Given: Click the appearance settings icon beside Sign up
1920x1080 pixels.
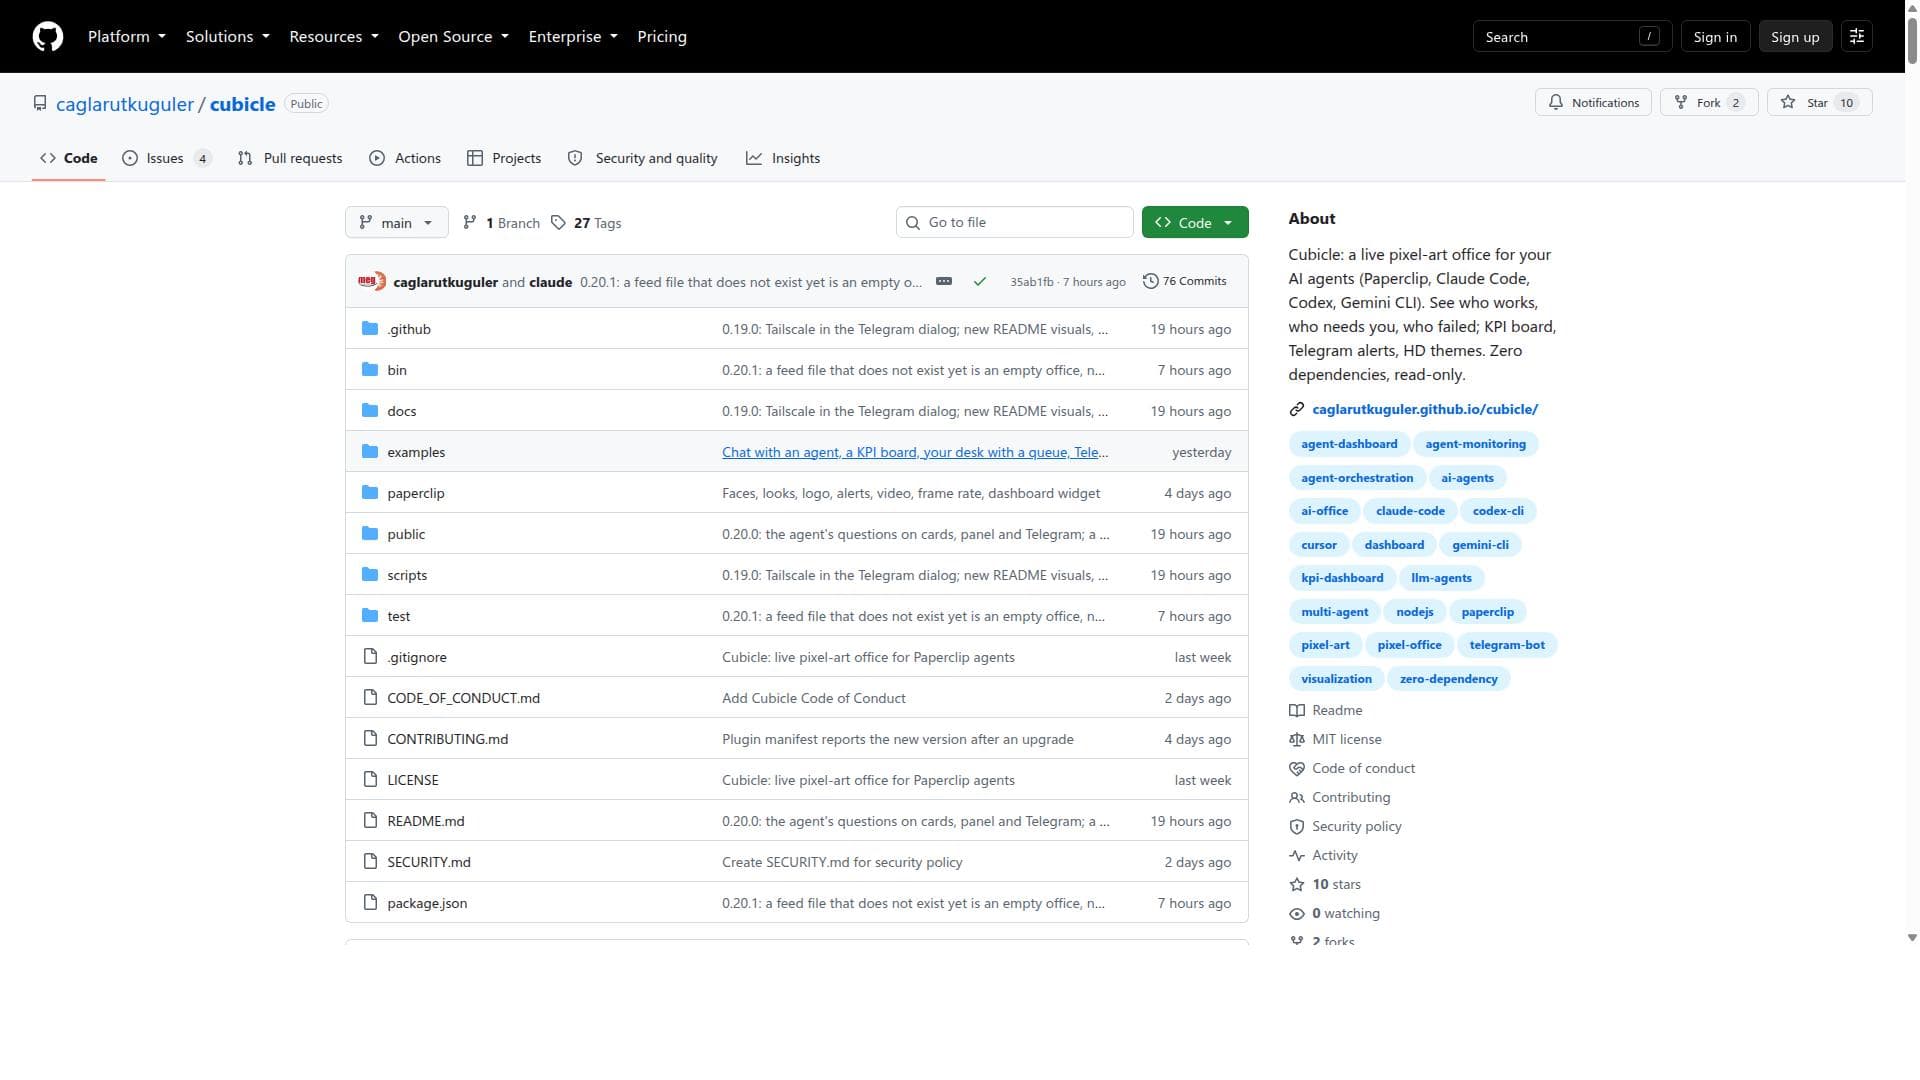Looking at the screenshot, I should tap(1857, 37).
